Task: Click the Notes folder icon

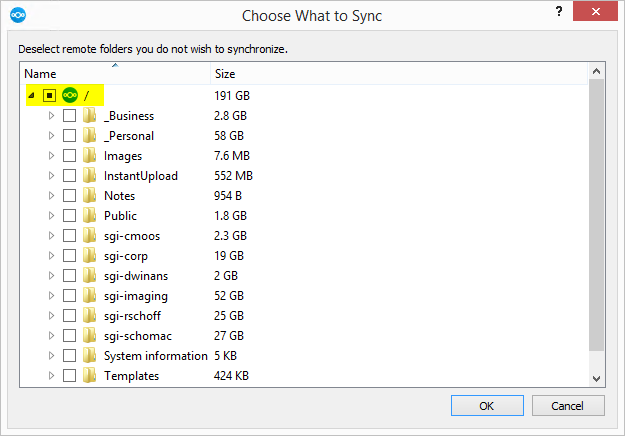Action: [x=90, y=195]
